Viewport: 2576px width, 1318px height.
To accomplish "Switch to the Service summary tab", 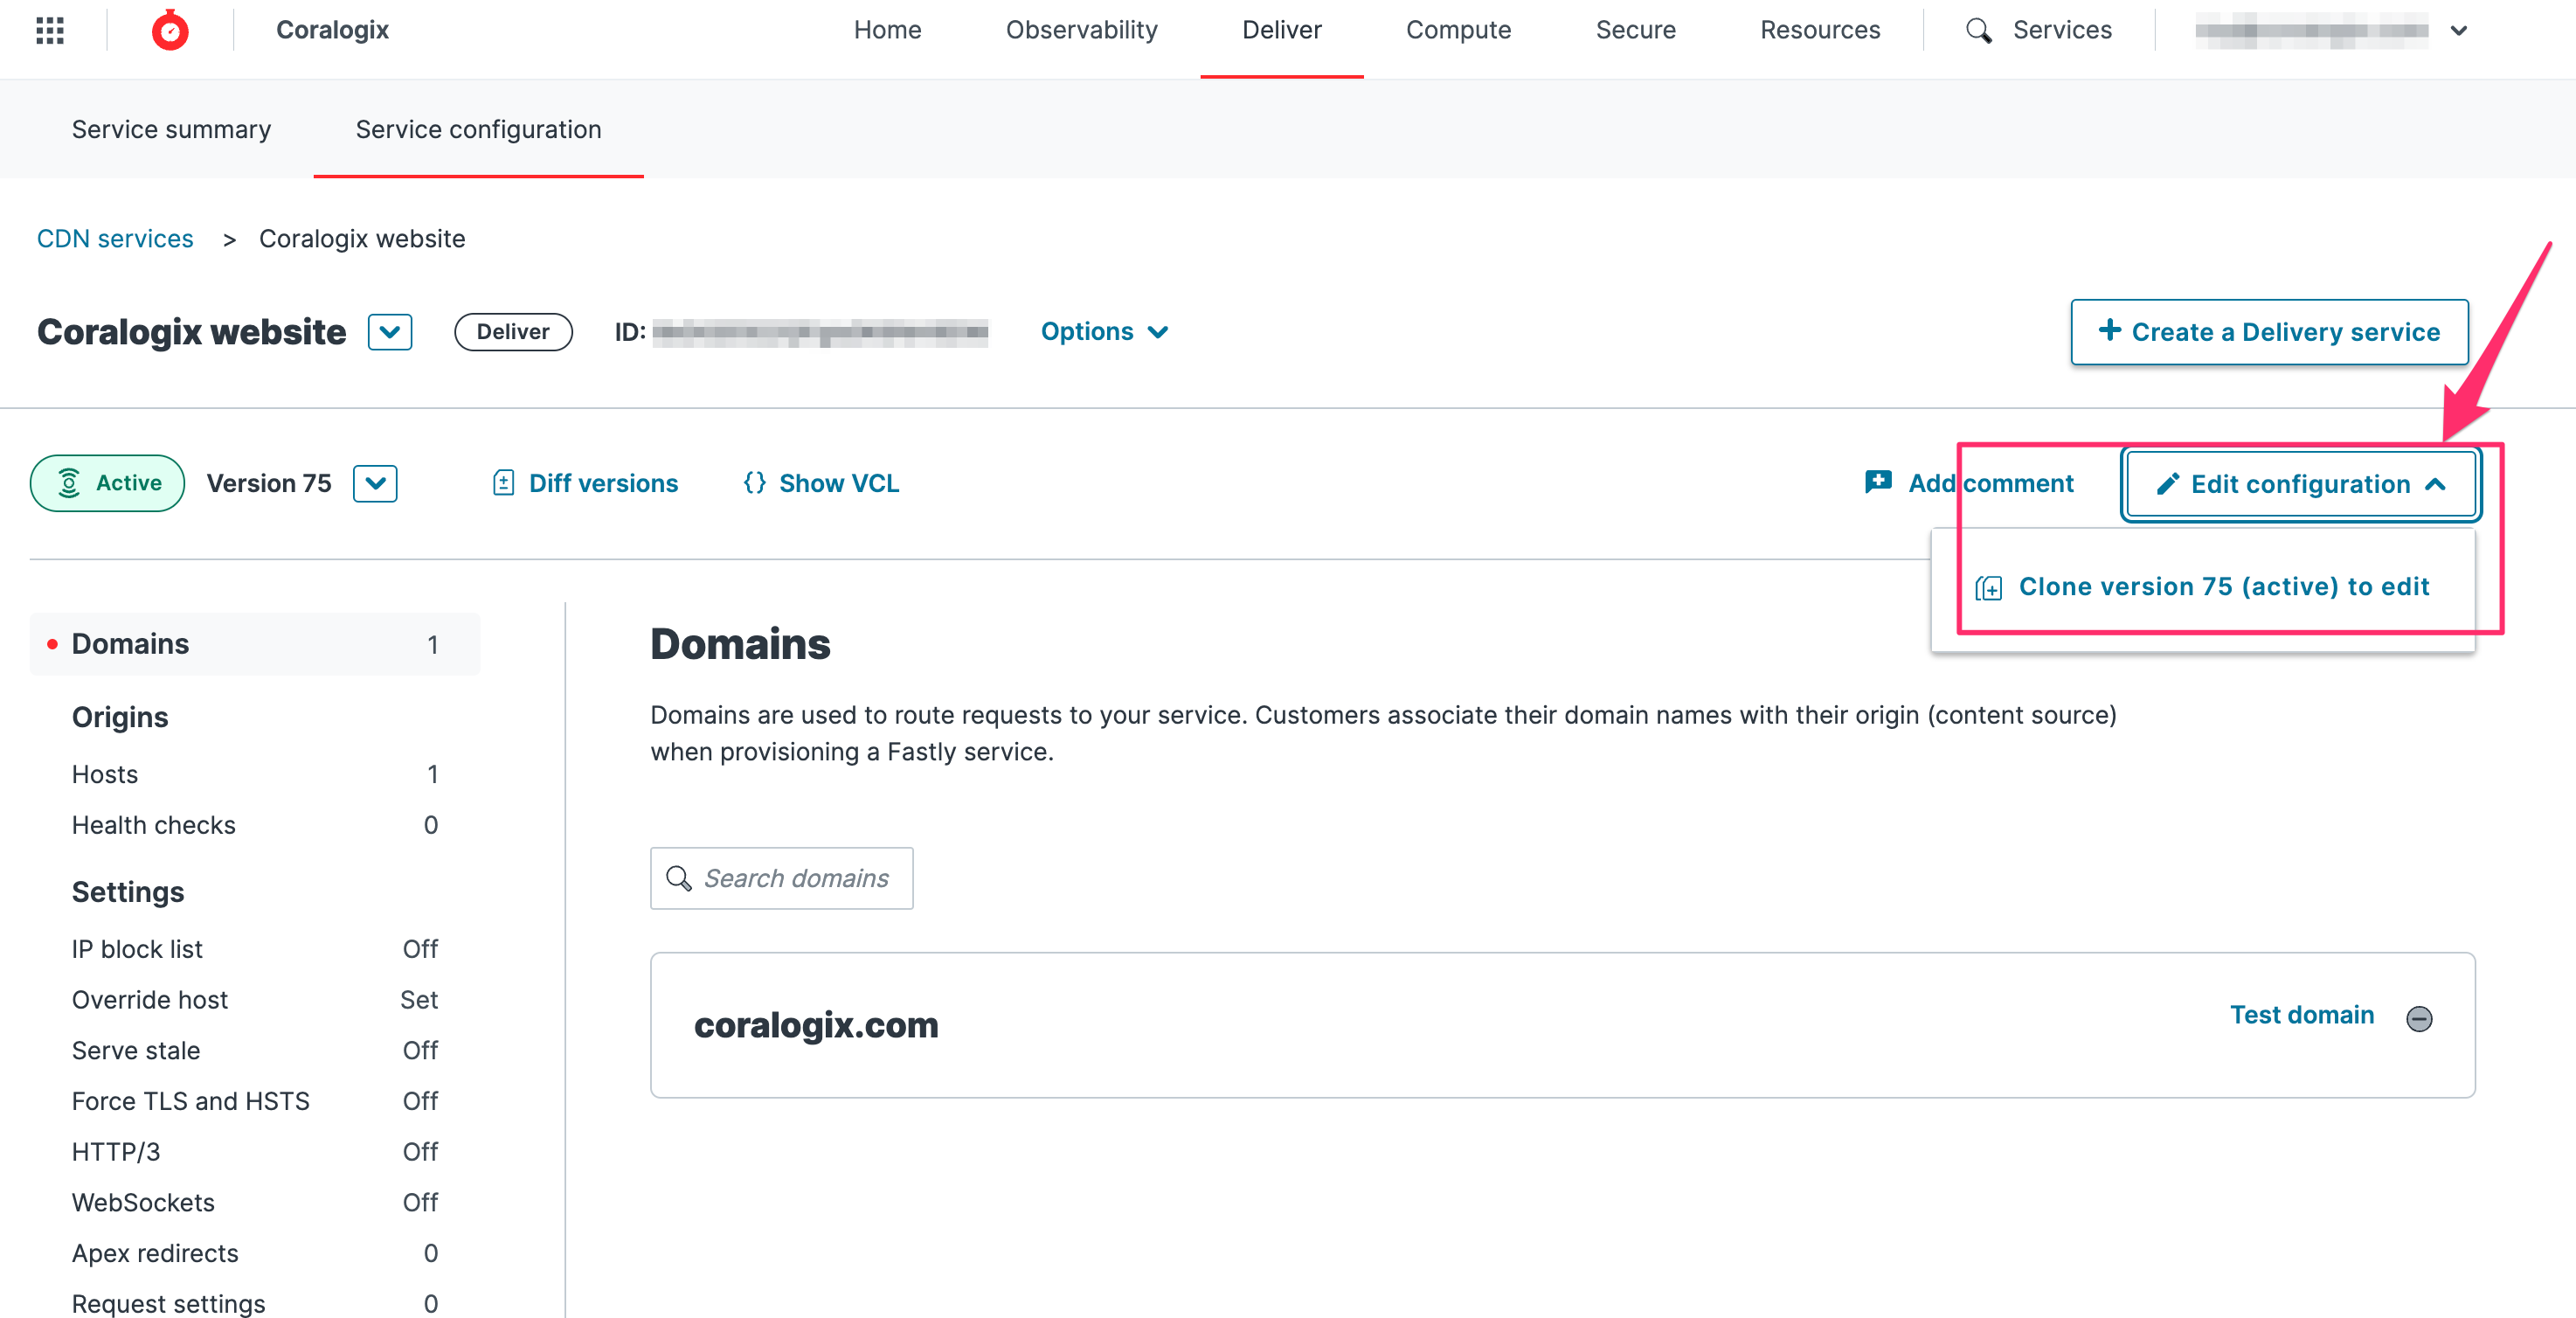I will [171, 129].
